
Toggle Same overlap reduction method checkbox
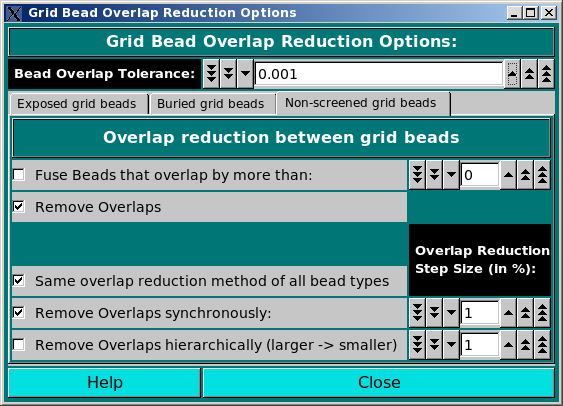click(19, 281)
